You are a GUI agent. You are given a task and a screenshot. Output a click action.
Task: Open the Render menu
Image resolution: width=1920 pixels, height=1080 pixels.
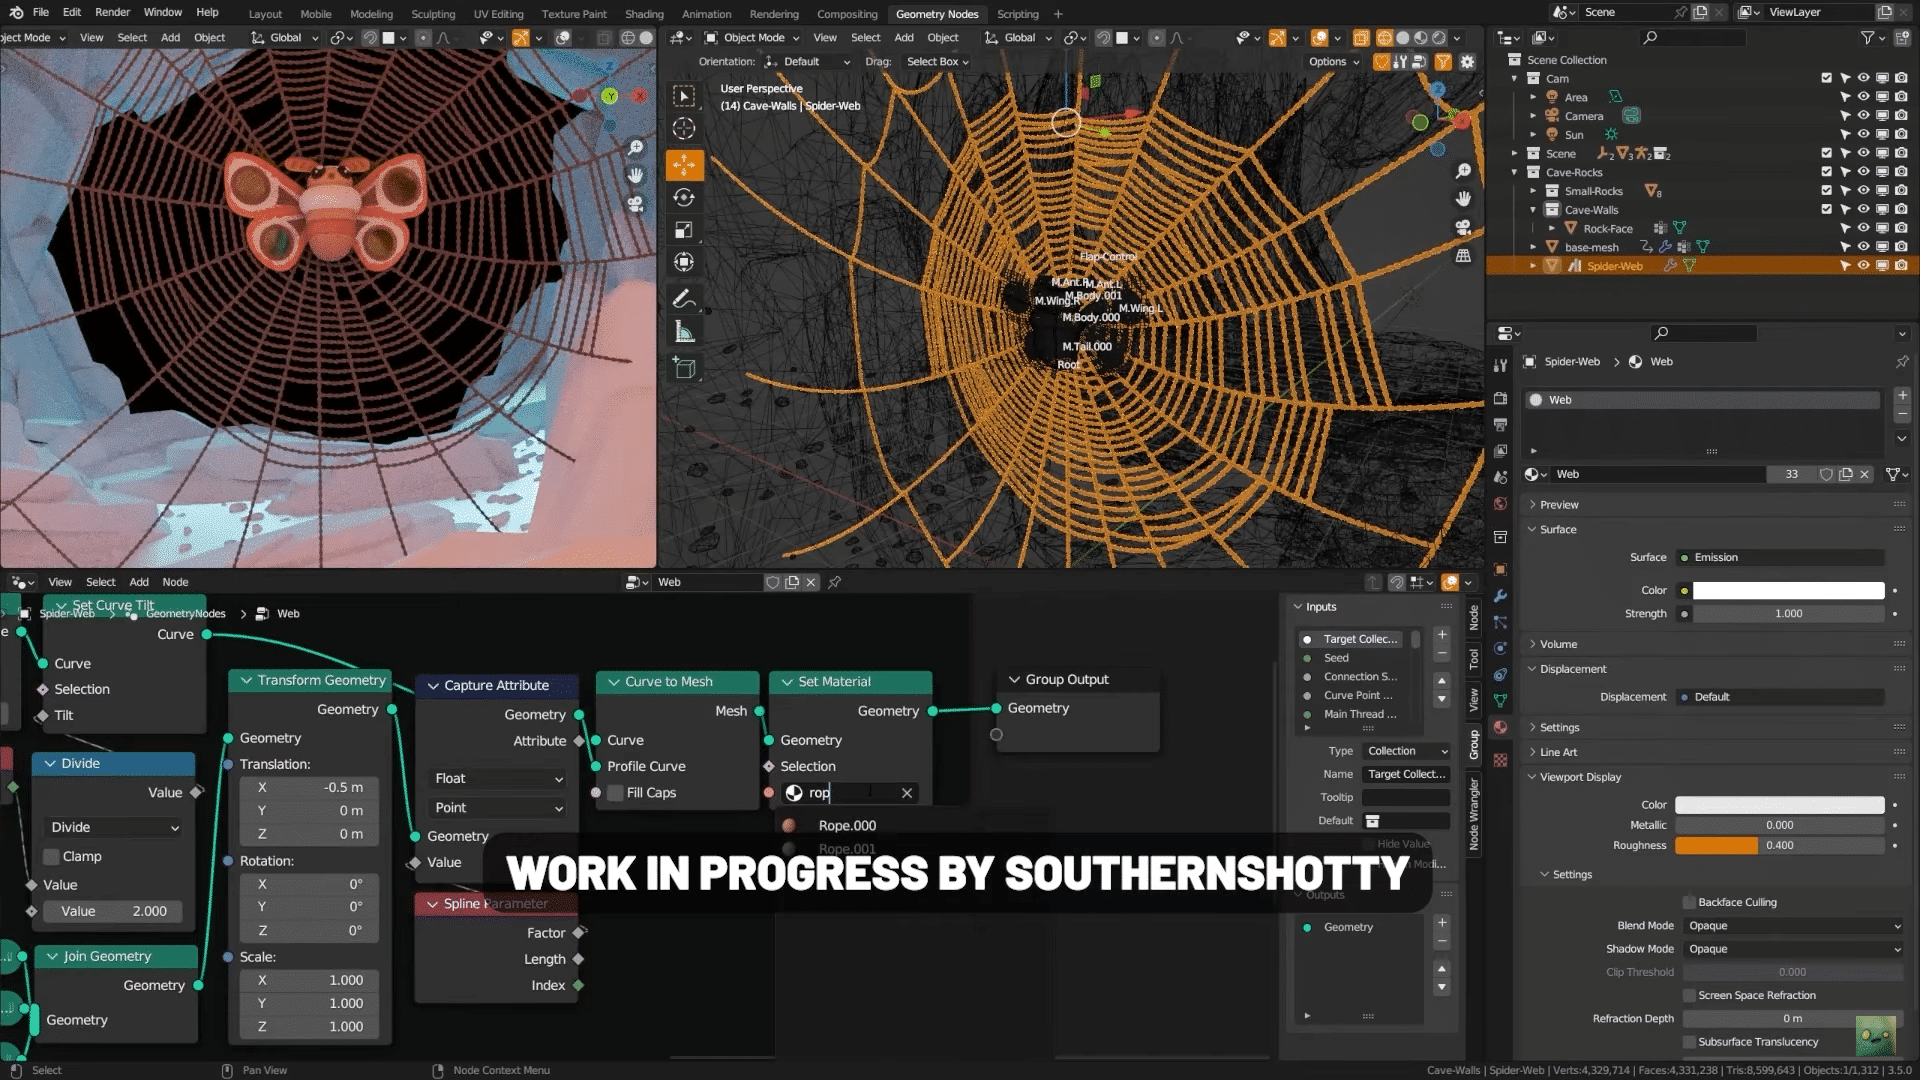pyautogui.click(x=112, y=12)
